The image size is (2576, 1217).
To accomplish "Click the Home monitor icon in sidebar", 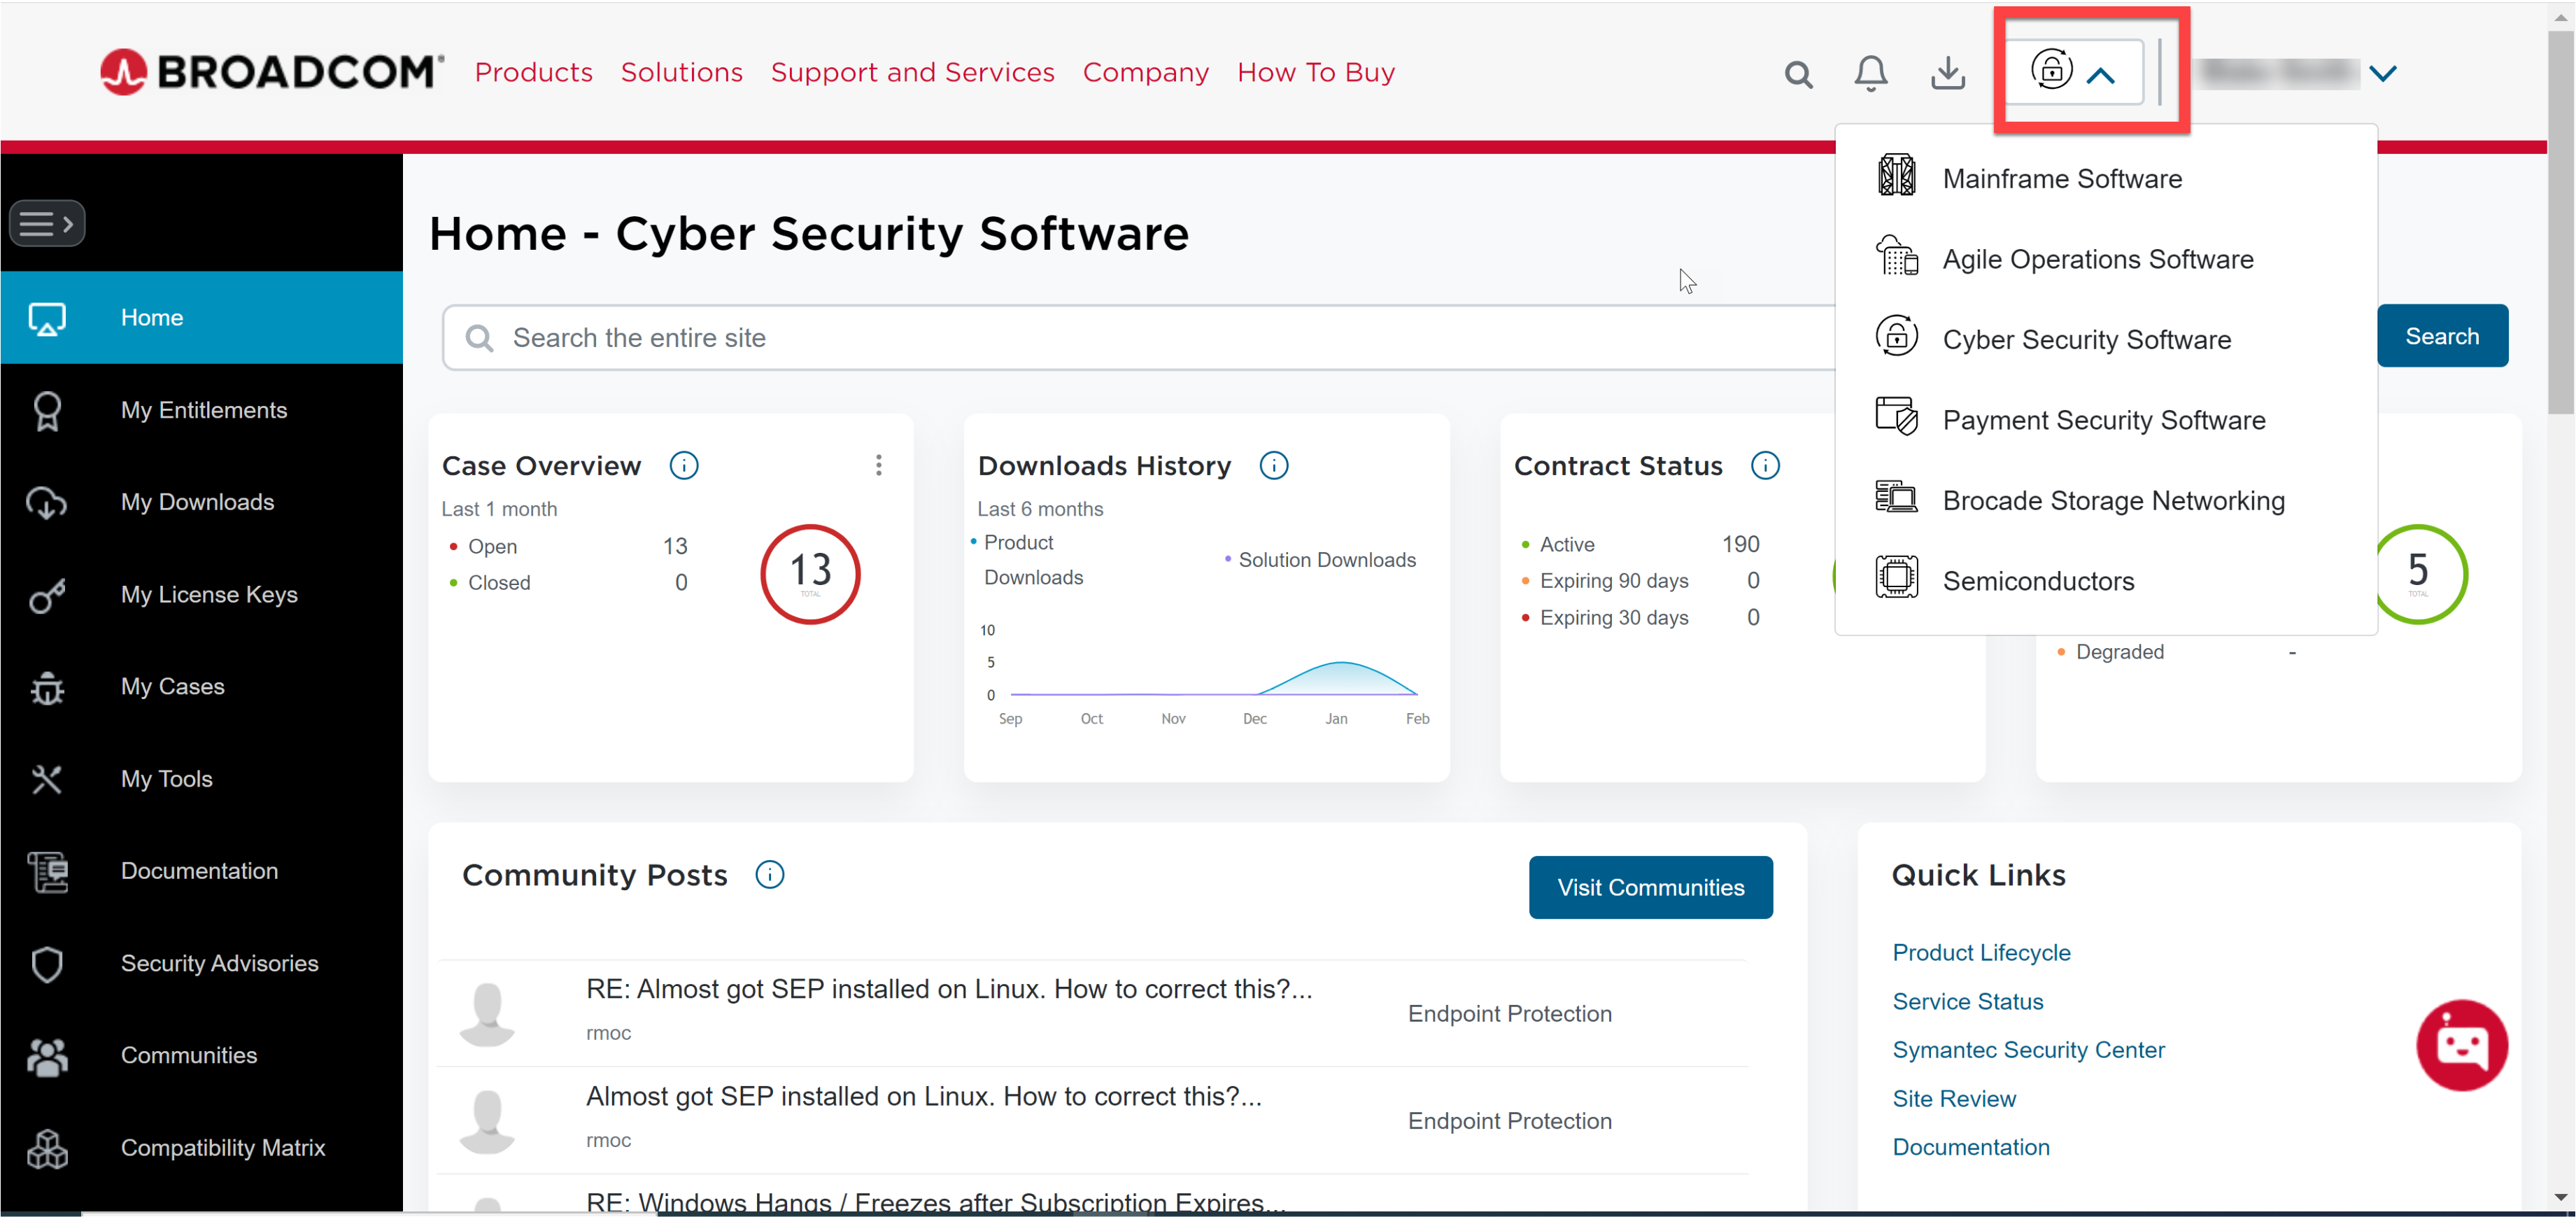I will click(47, 318).
